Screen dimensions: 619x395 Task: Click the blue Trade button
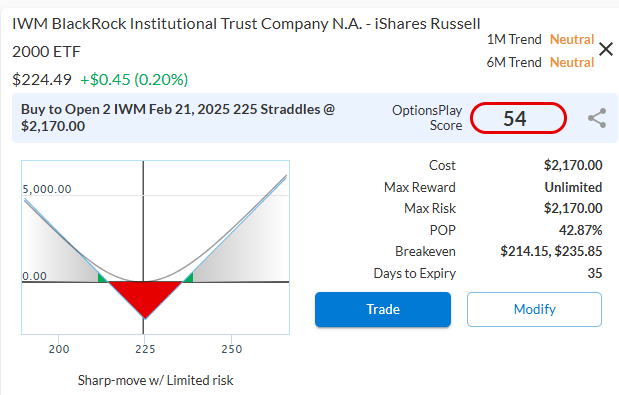pos(383,309)
